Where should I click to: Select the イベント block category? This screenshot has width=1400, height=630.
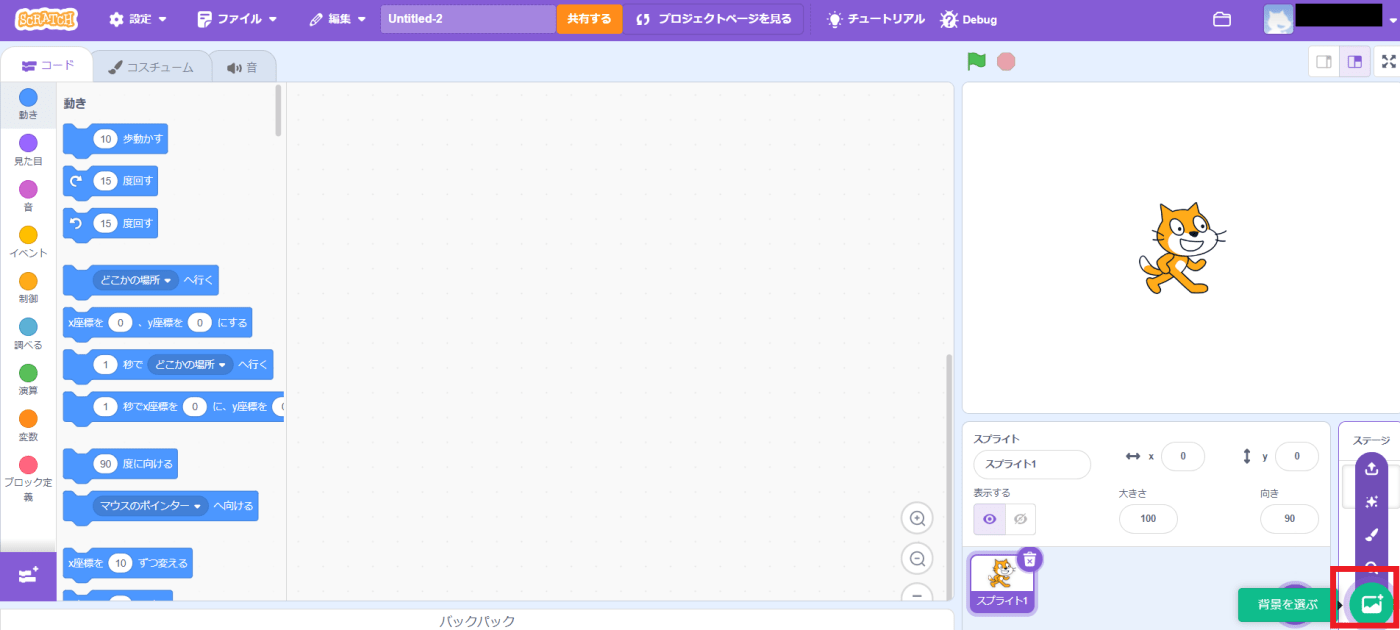28,243
